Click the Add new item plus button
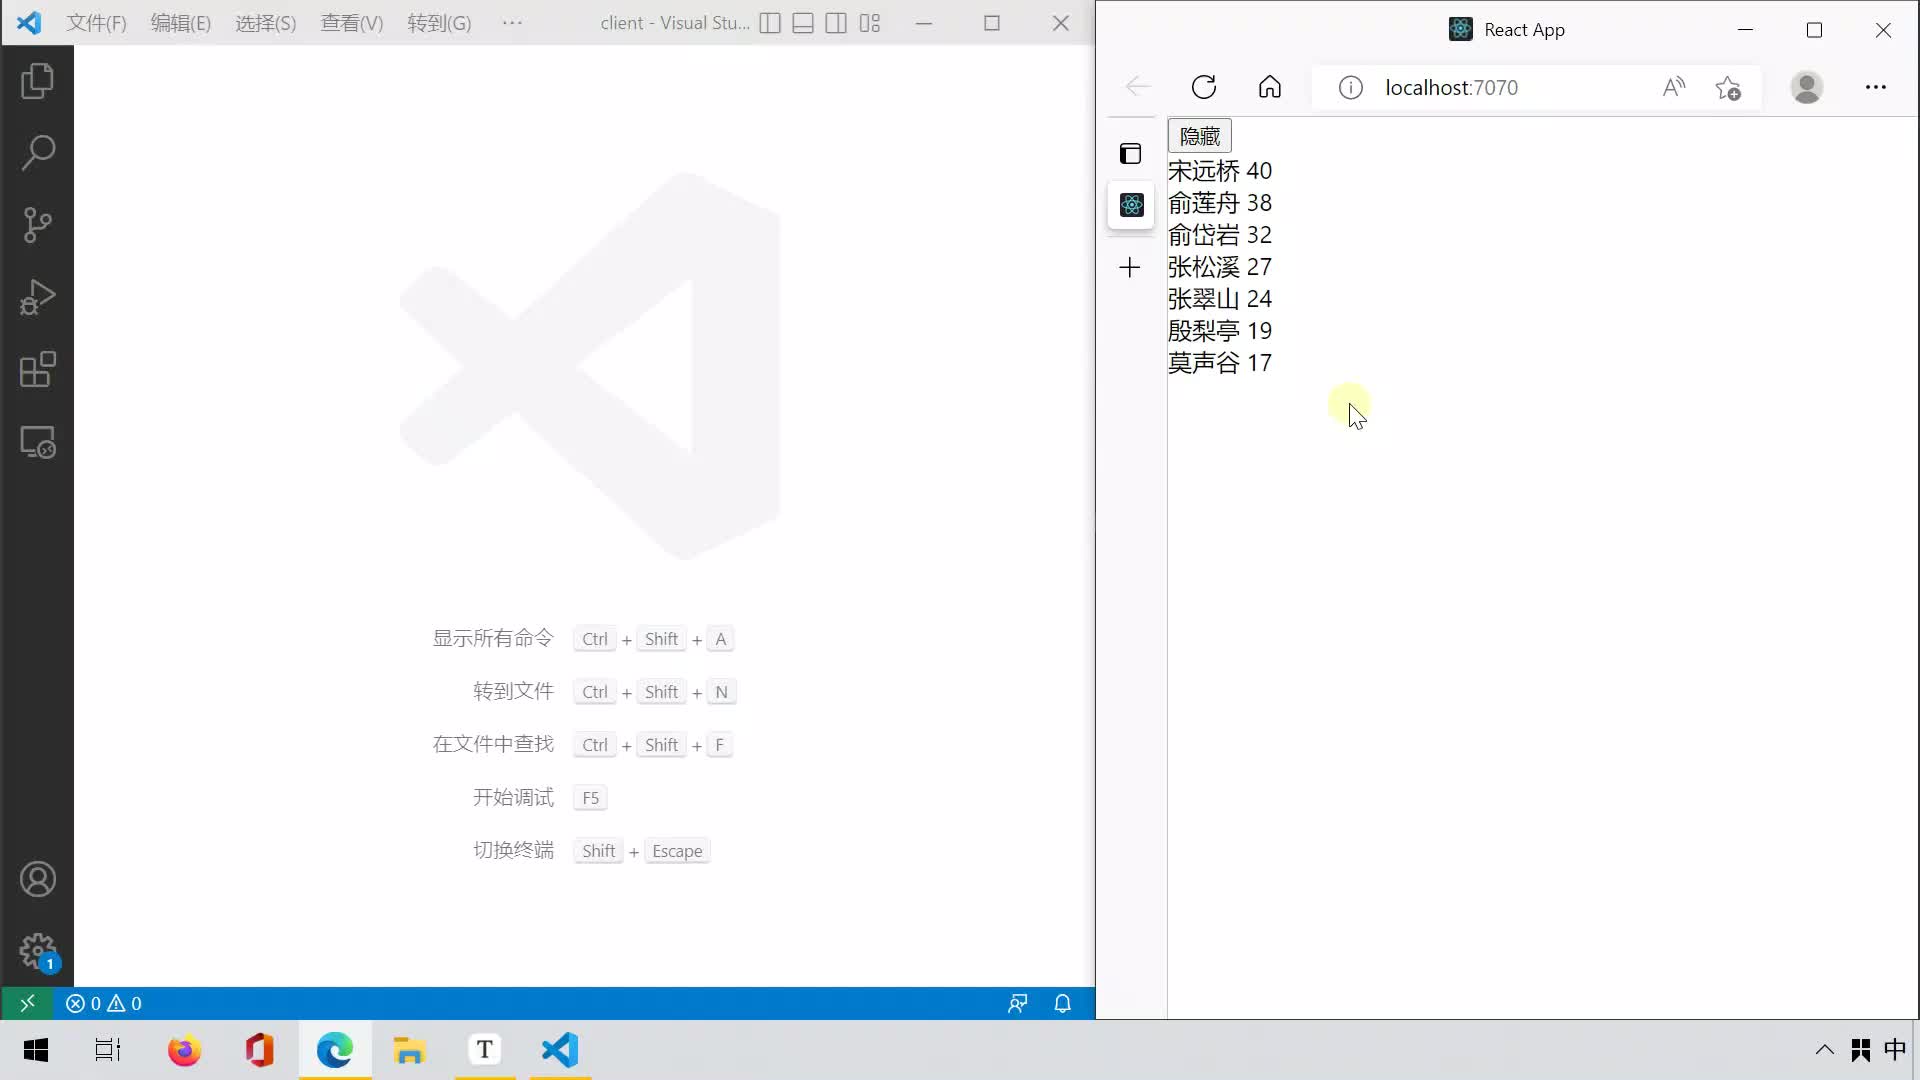 click(1131, 266)
